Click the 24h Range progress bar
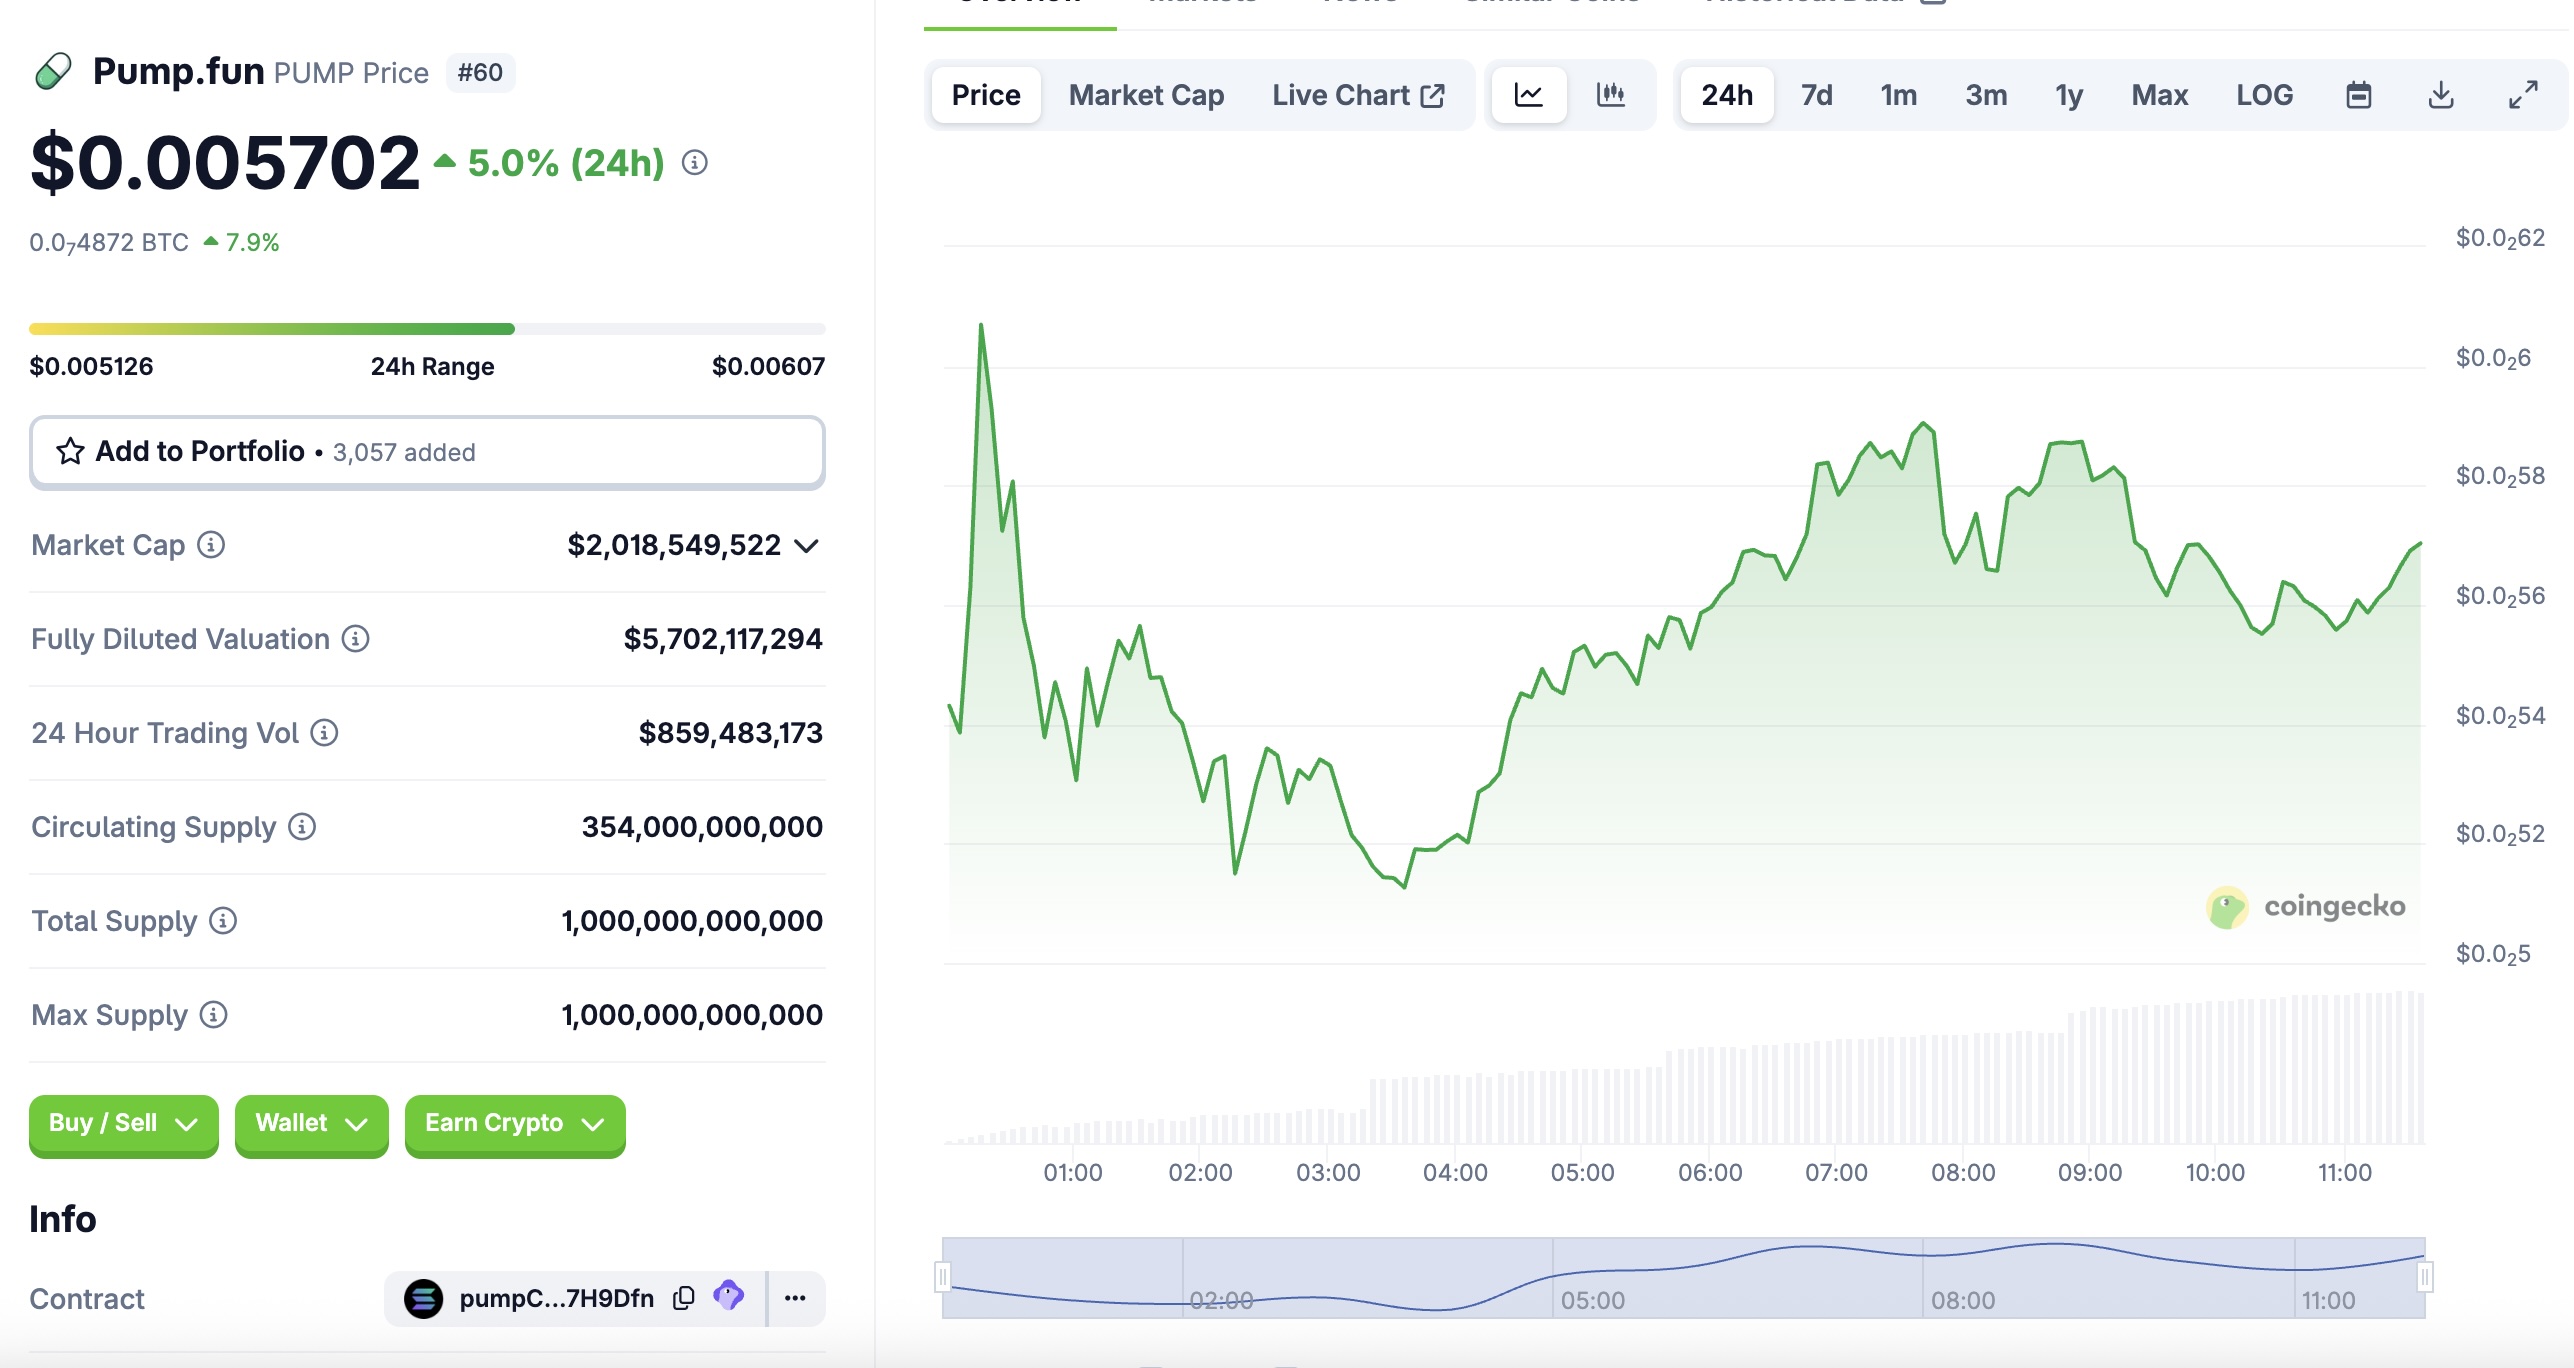2574x1368 pixels. click(427, 328)
